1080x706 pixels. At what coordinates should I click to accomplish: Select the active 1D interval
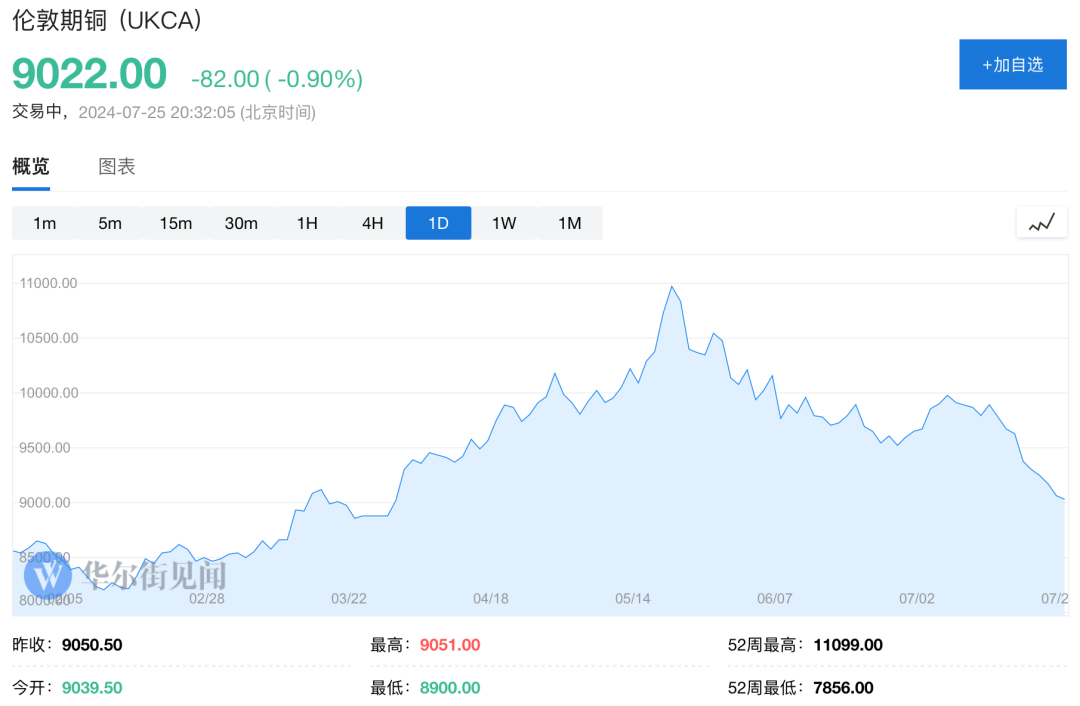(x=438, y=223)
